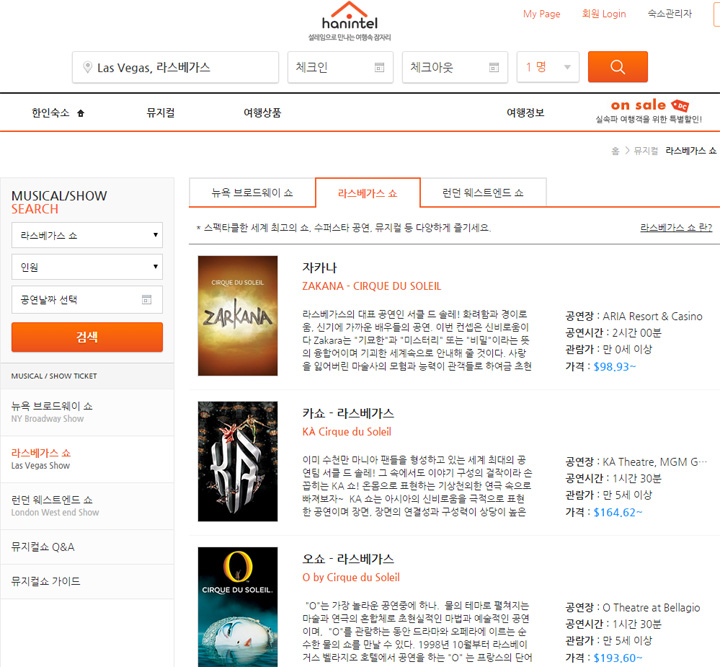Switch to 뉴욕 브로드웨이 쇼 tab
This screenshot has height=667, width=720.
252,193
